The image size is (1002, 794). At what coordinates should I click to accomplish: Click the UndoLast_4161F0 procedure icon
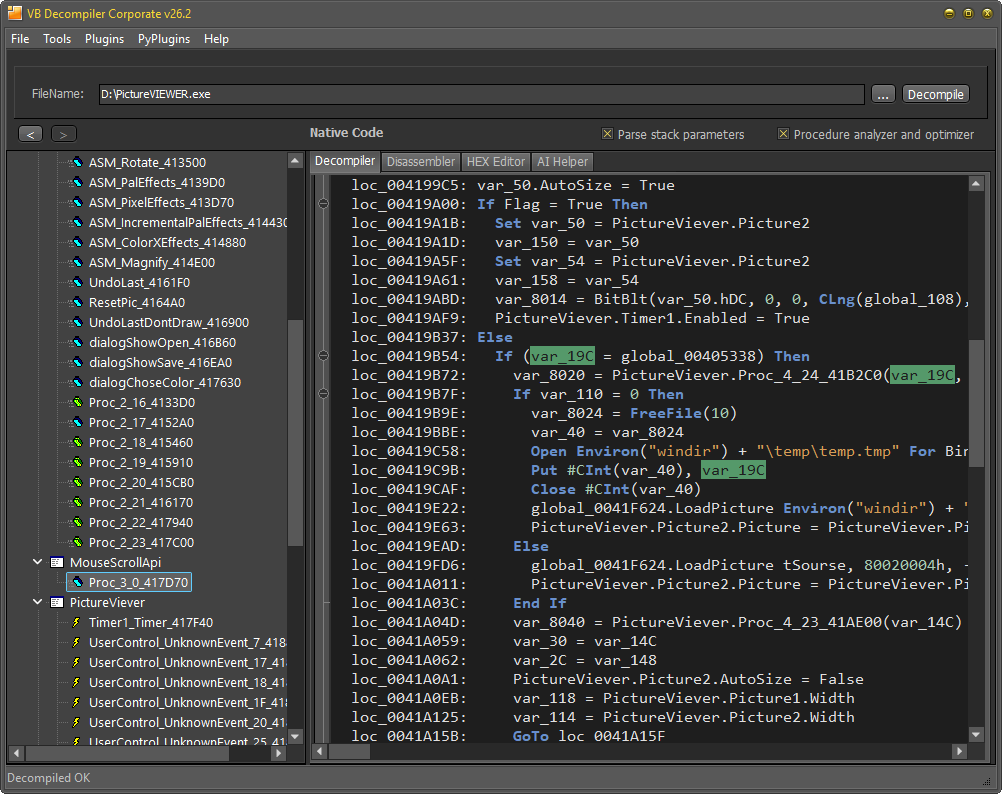pos(77,282)
